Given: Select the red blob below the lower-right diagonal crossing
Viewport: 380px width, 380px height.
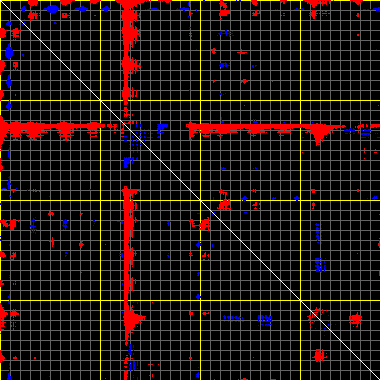Looking at the screenshot, I should click(x=319, y=356).
